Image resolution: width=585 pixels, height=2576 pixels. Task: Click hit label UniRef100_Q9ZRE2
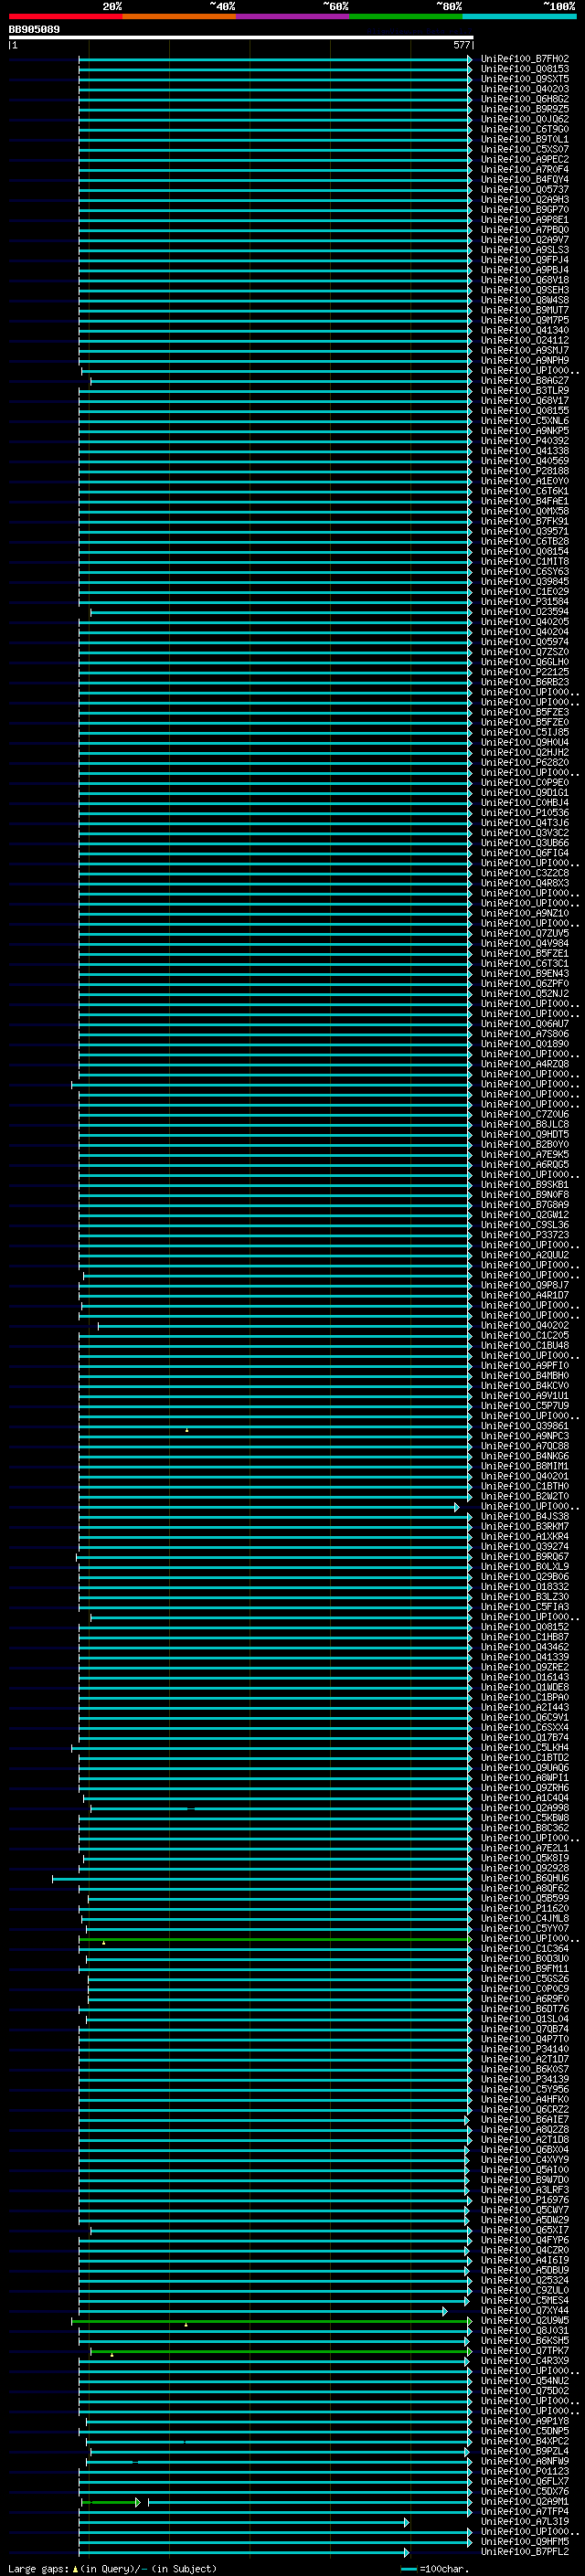(x=524, y=1667)
